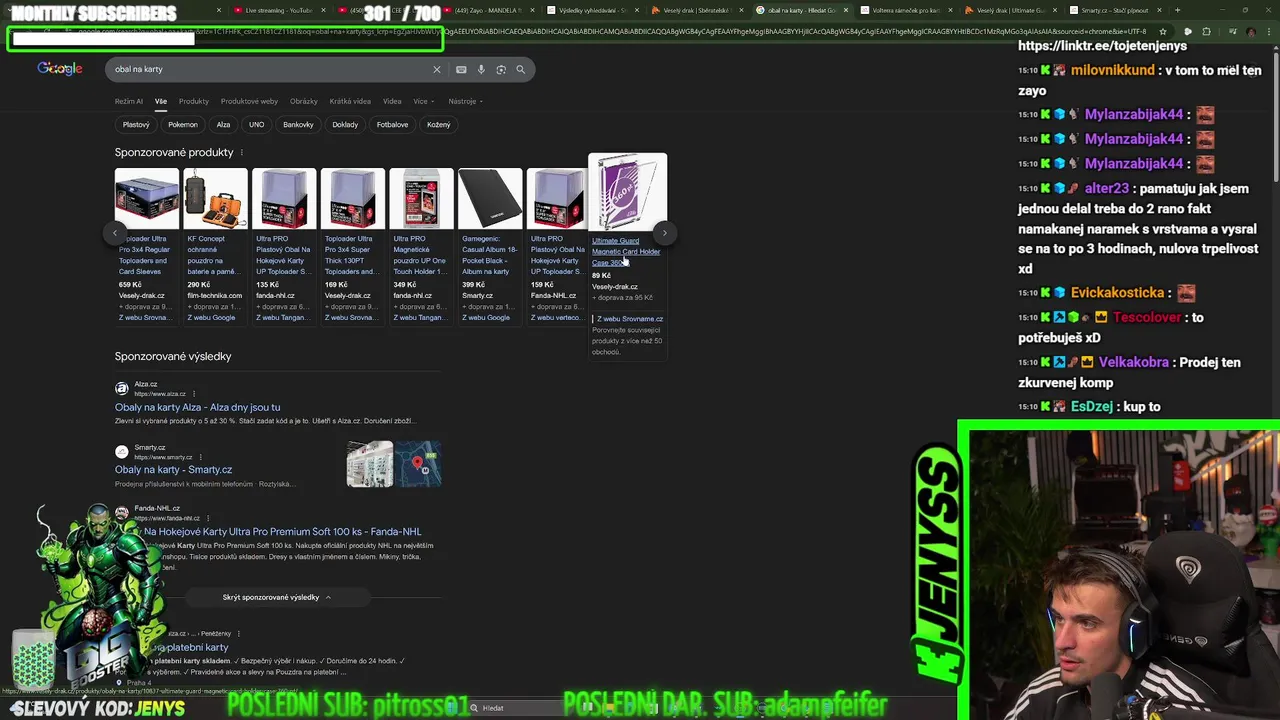Viewport: 1280px width, 720px height.
Task: Open Toploader Ultra Pro 3x4 Super Thick link
Action: (x=350, y=255)
